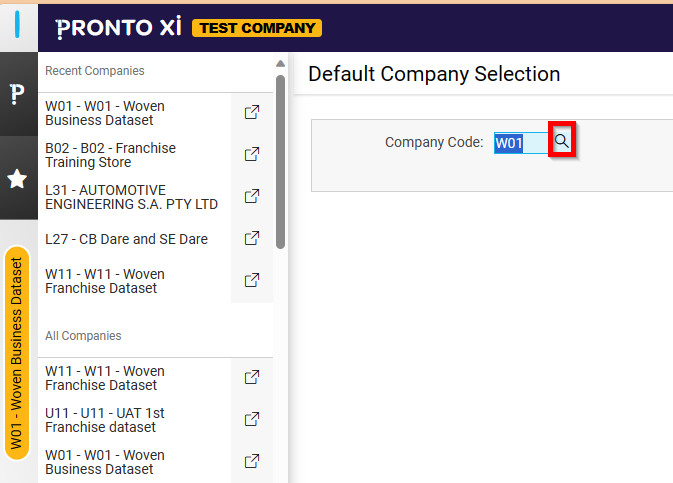This screenshot has height=483, width=673.
Task: Open the All Companies W01 entry in new window
Action: click(252, 462)
